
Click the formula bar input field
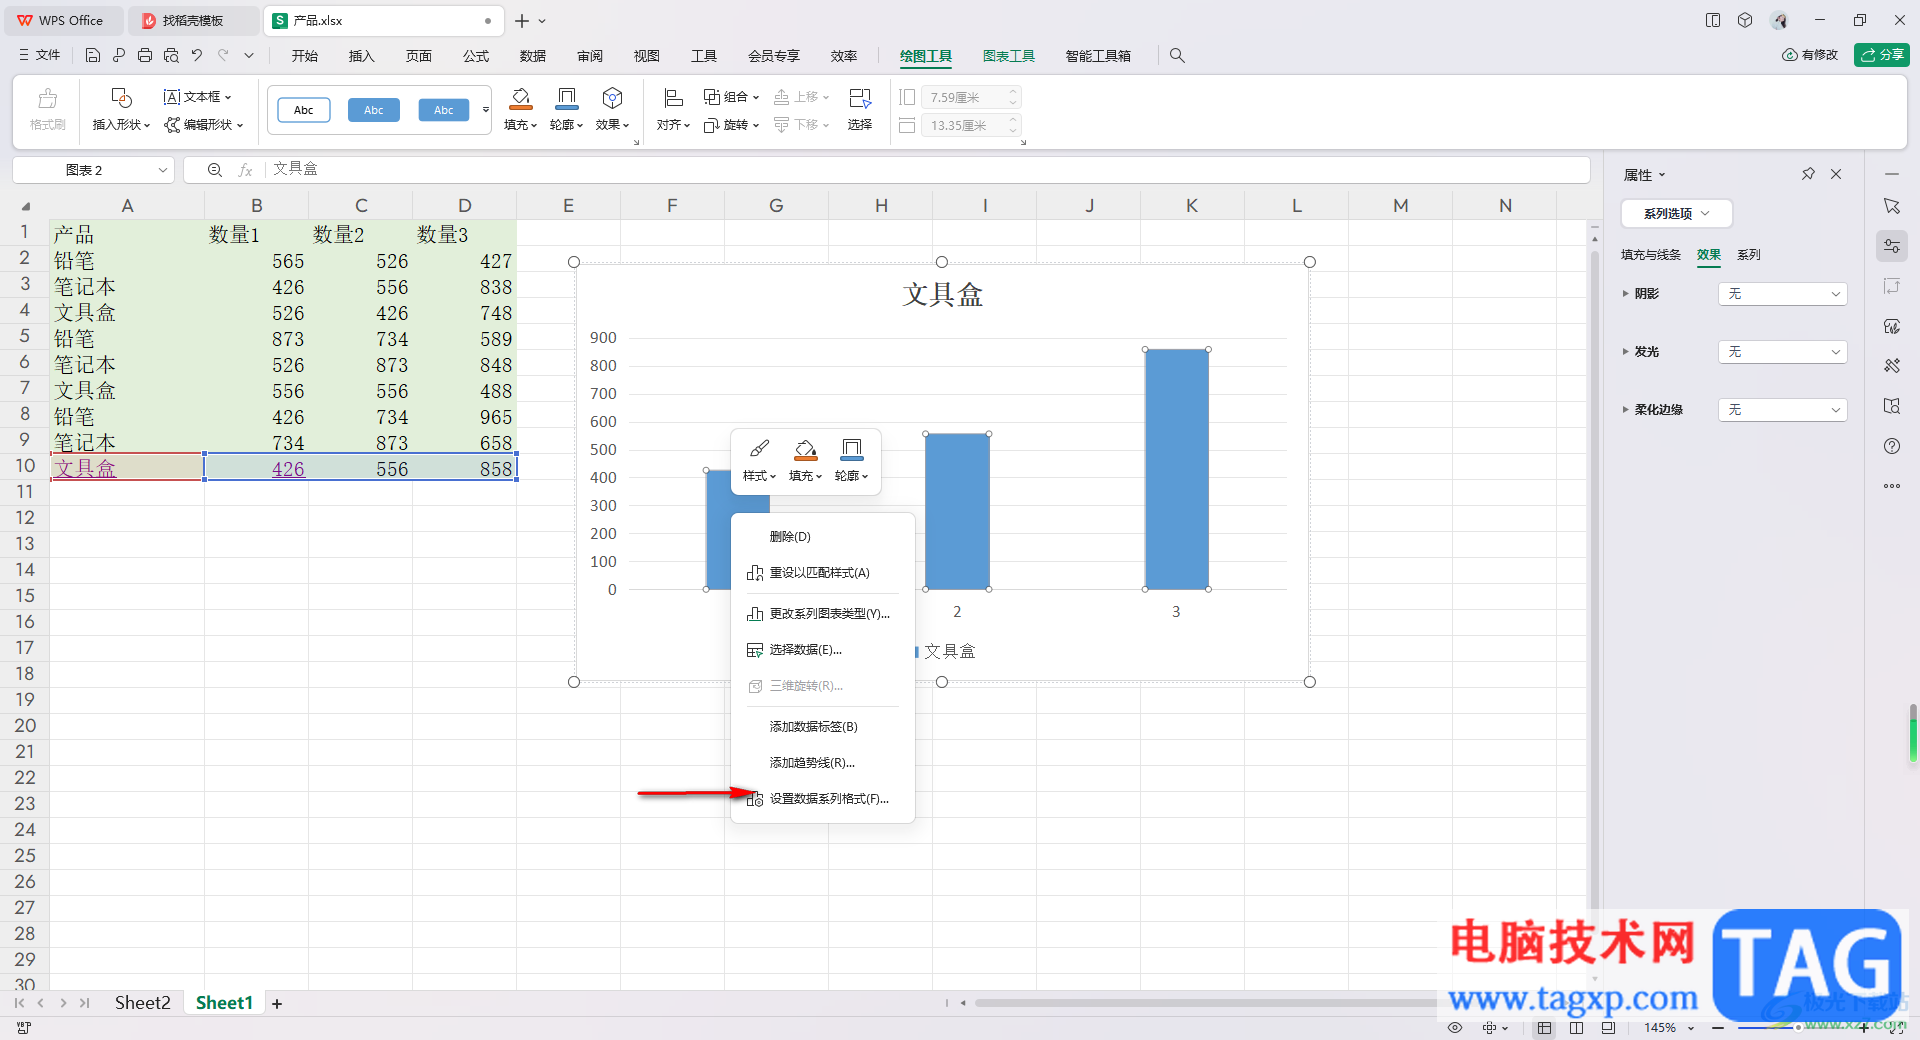coord(927,170)
